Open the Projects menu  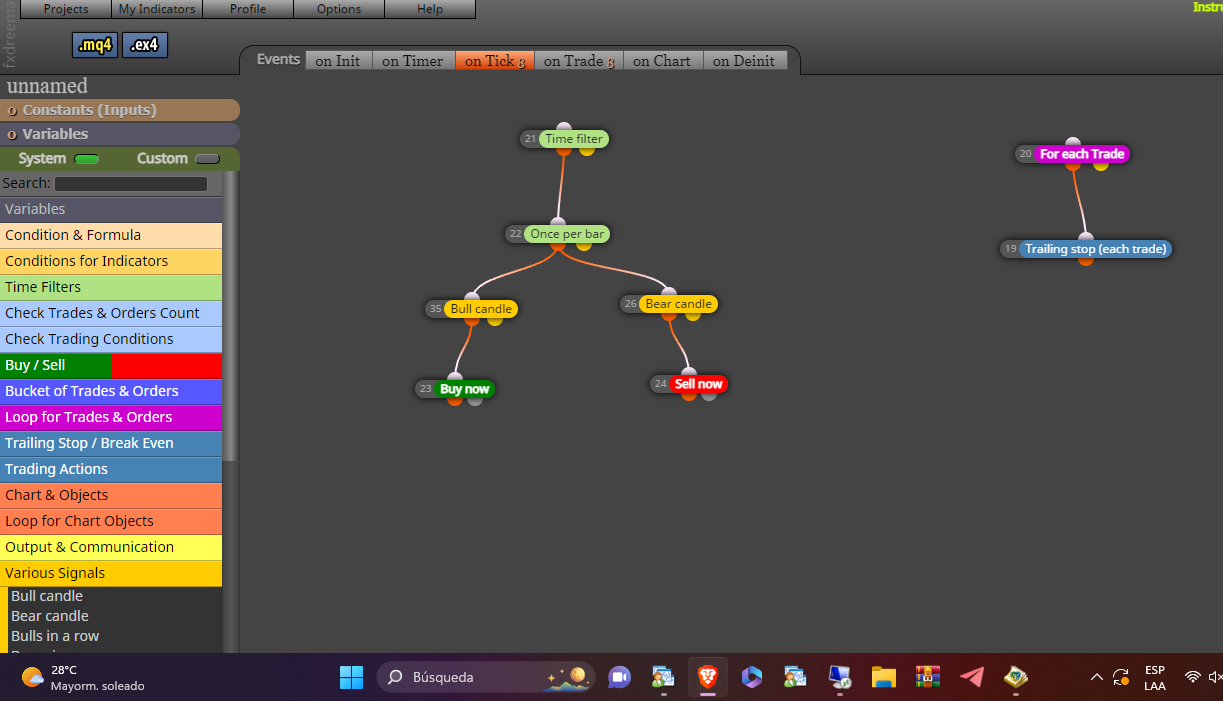pyautogui.click(x=65, y=9)
